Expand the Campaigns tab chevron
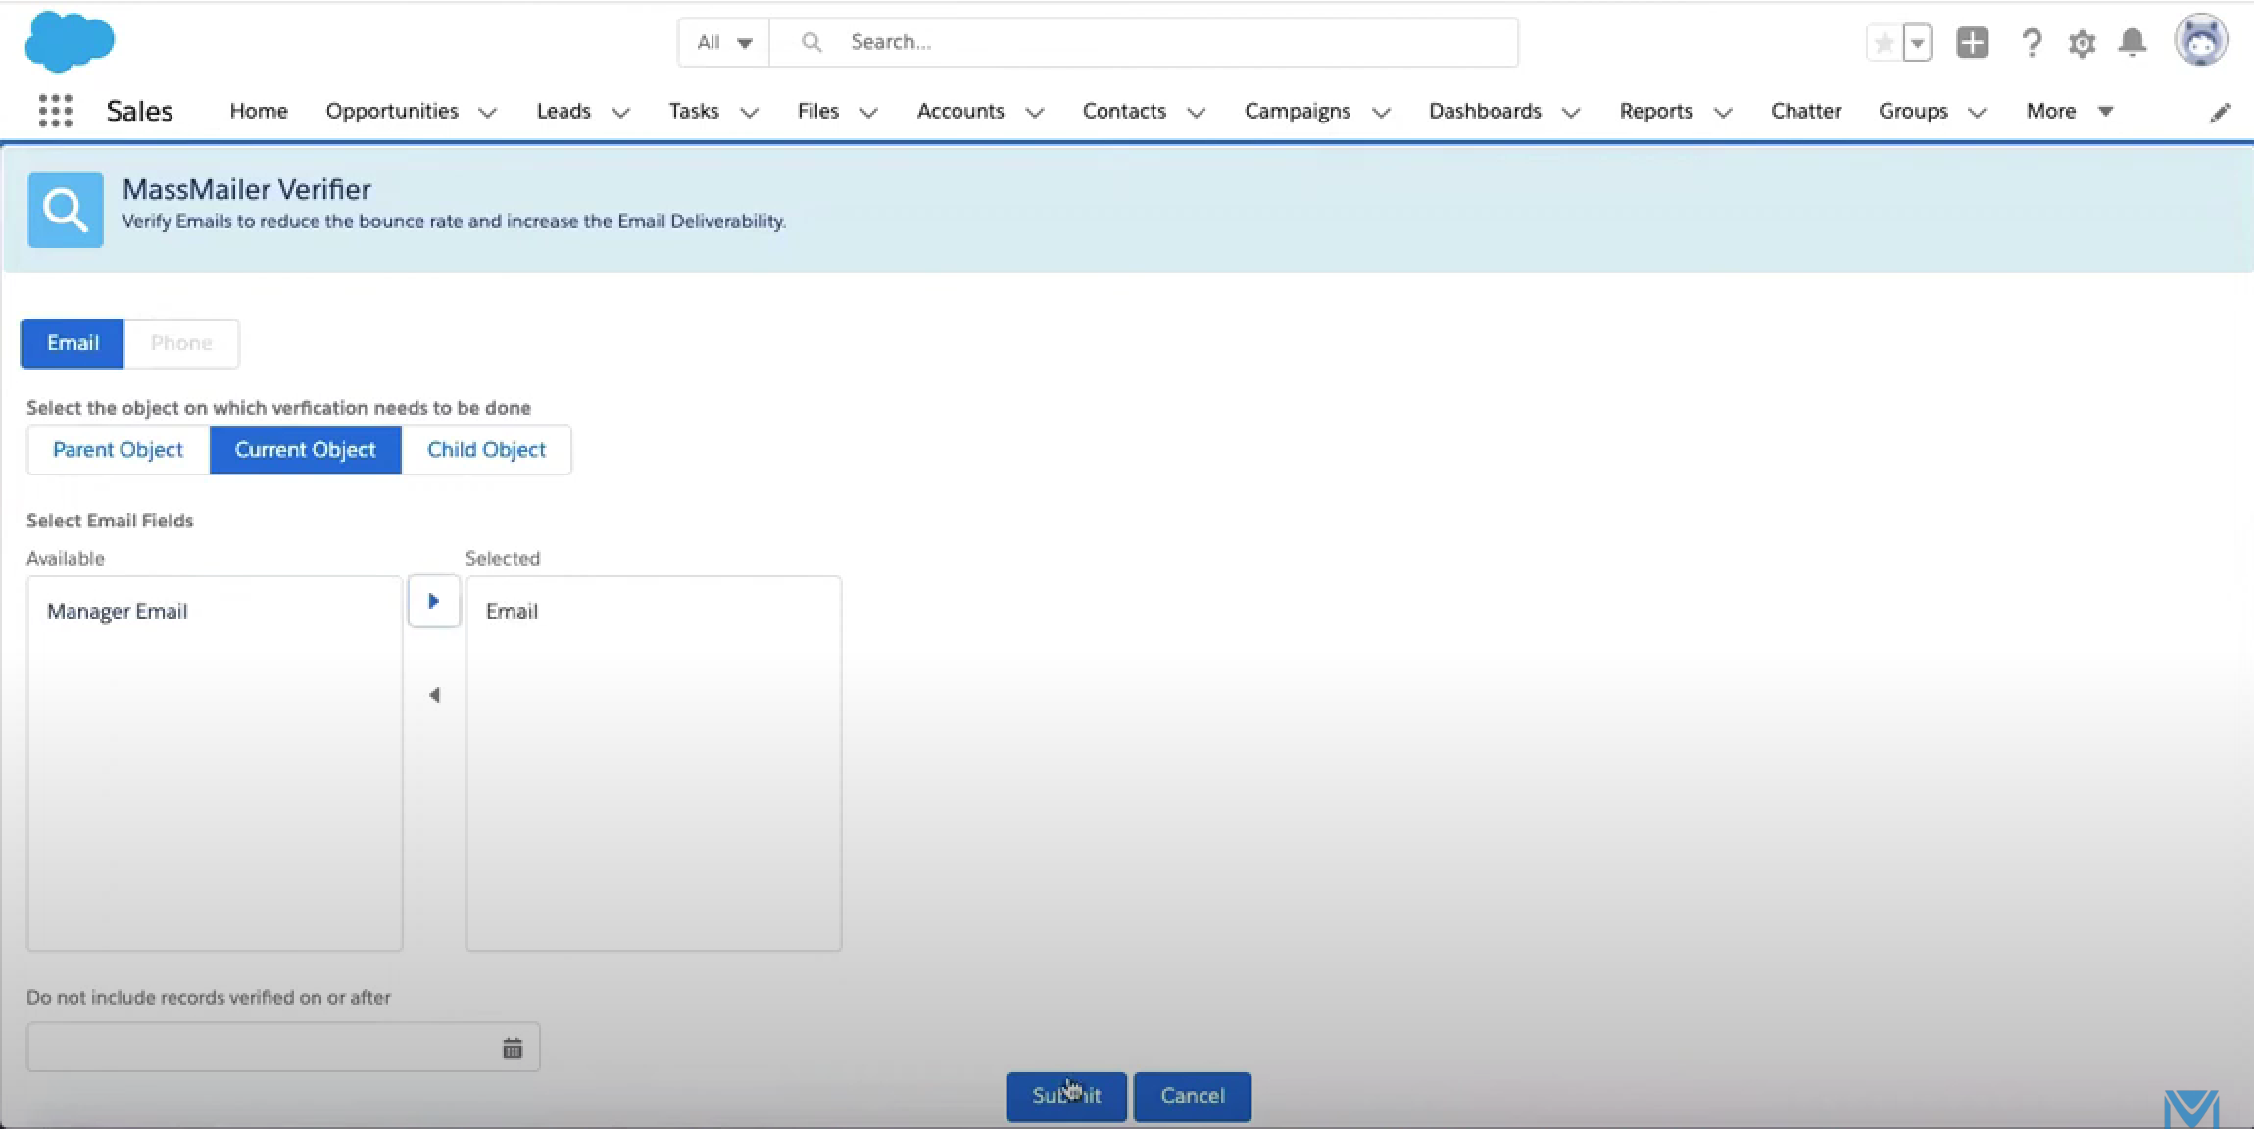 tap(1381, 113)
